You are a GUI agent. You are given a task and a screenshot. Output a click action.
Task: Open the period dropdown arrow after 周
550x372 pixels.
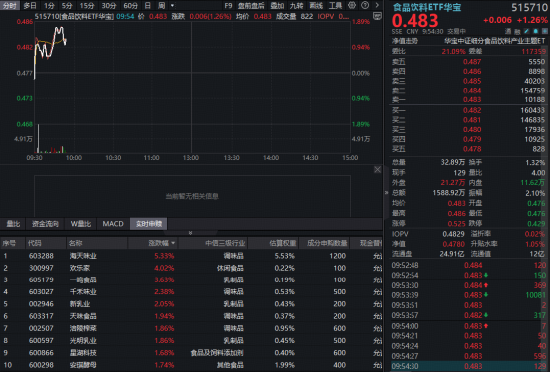172,6
